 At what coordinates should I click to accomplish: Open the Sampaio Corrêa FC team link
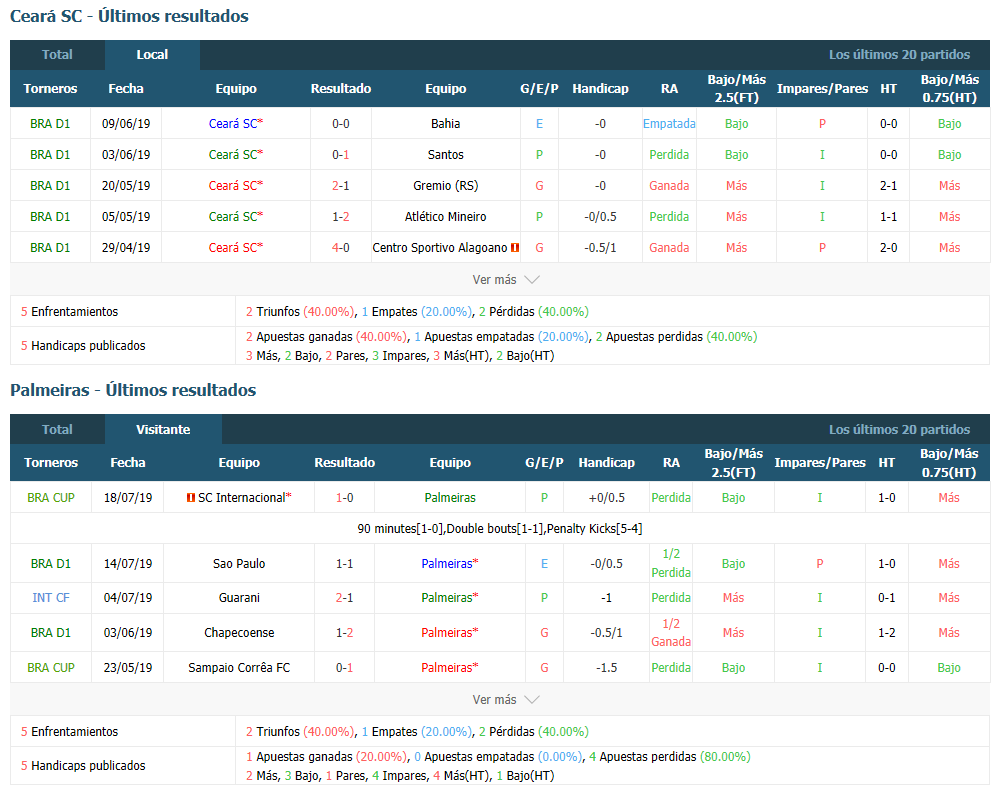pos(239,668)
